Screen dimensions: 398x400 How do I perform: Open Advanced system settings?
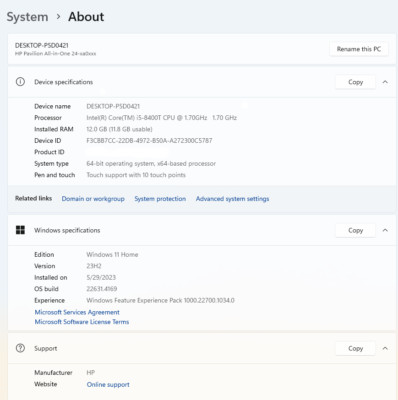(x=232, y=199)
